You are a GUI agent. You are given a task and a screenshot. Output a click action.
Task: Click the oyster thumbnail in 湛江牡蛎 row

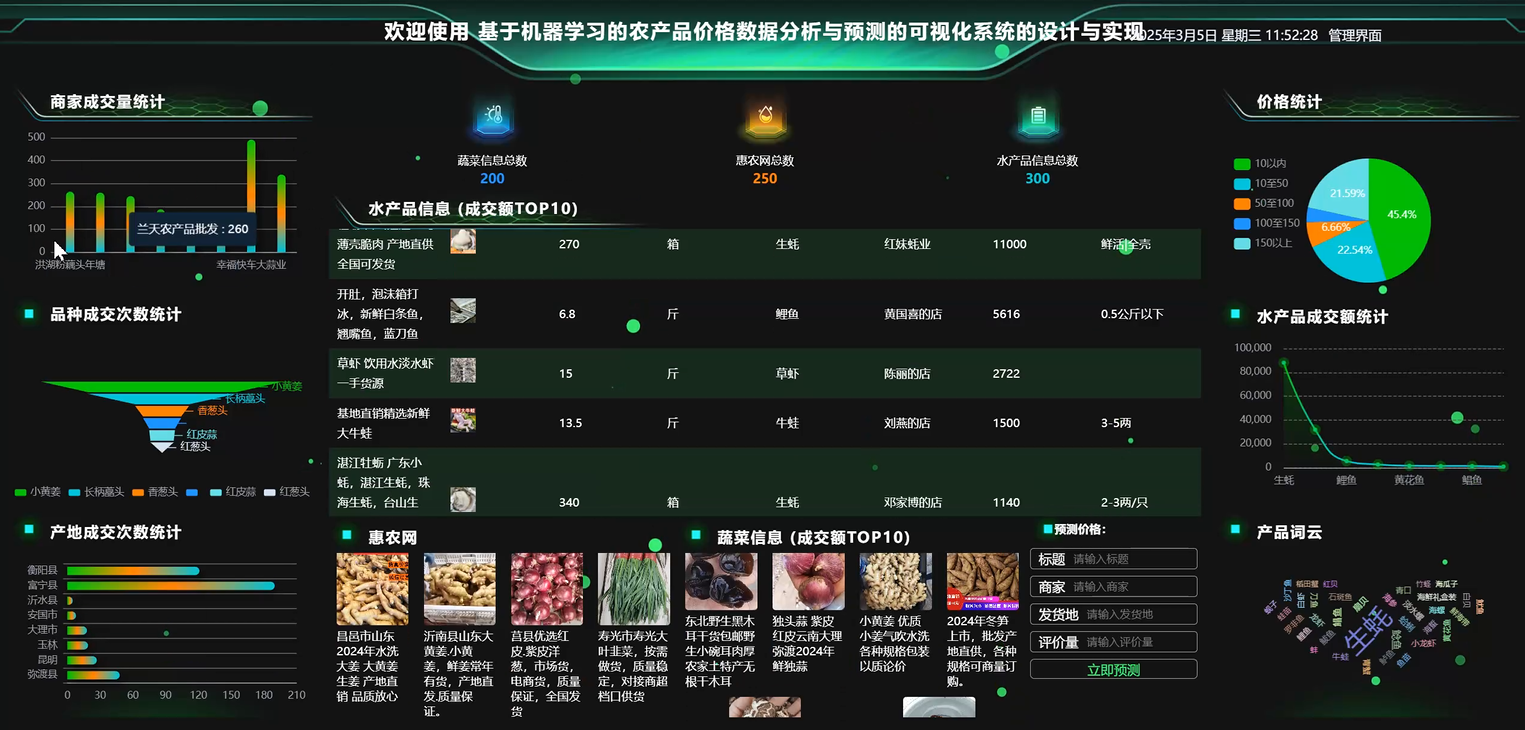(463, 499)
